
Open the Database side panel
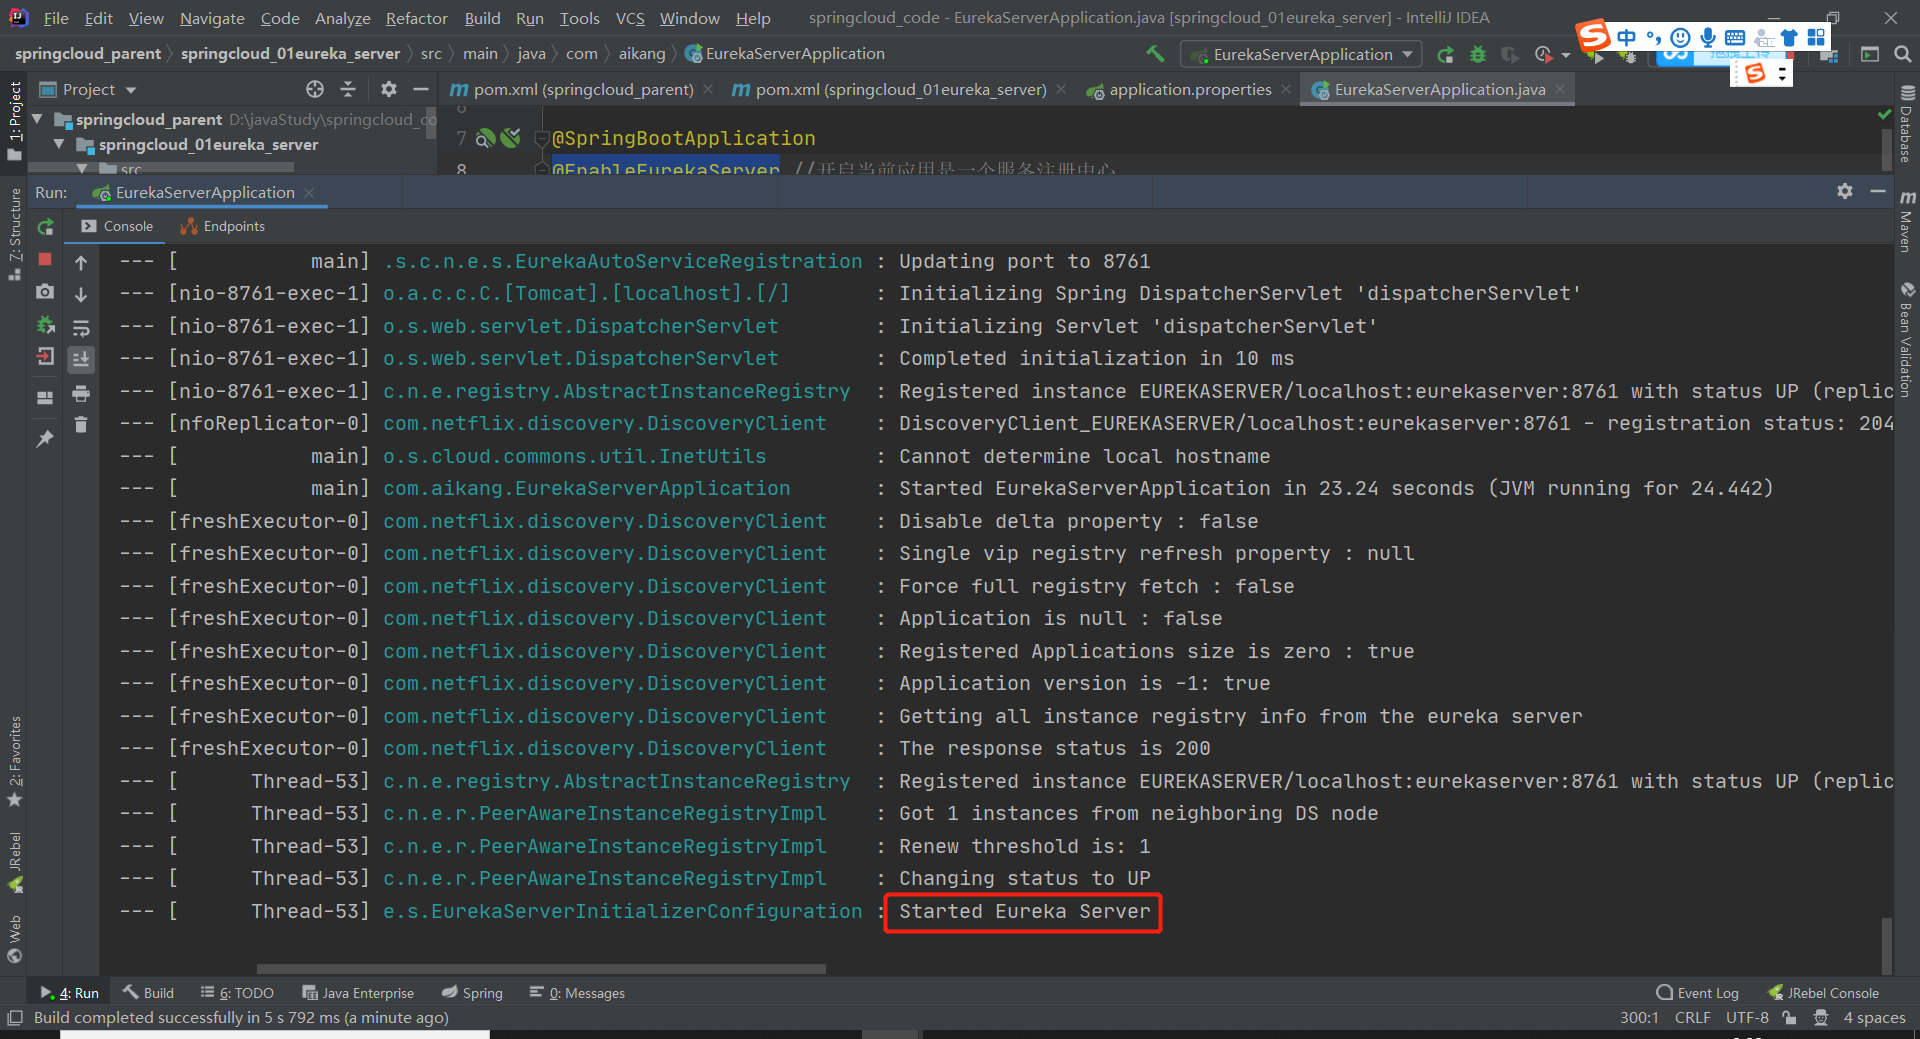click(x=1906, y=125)
